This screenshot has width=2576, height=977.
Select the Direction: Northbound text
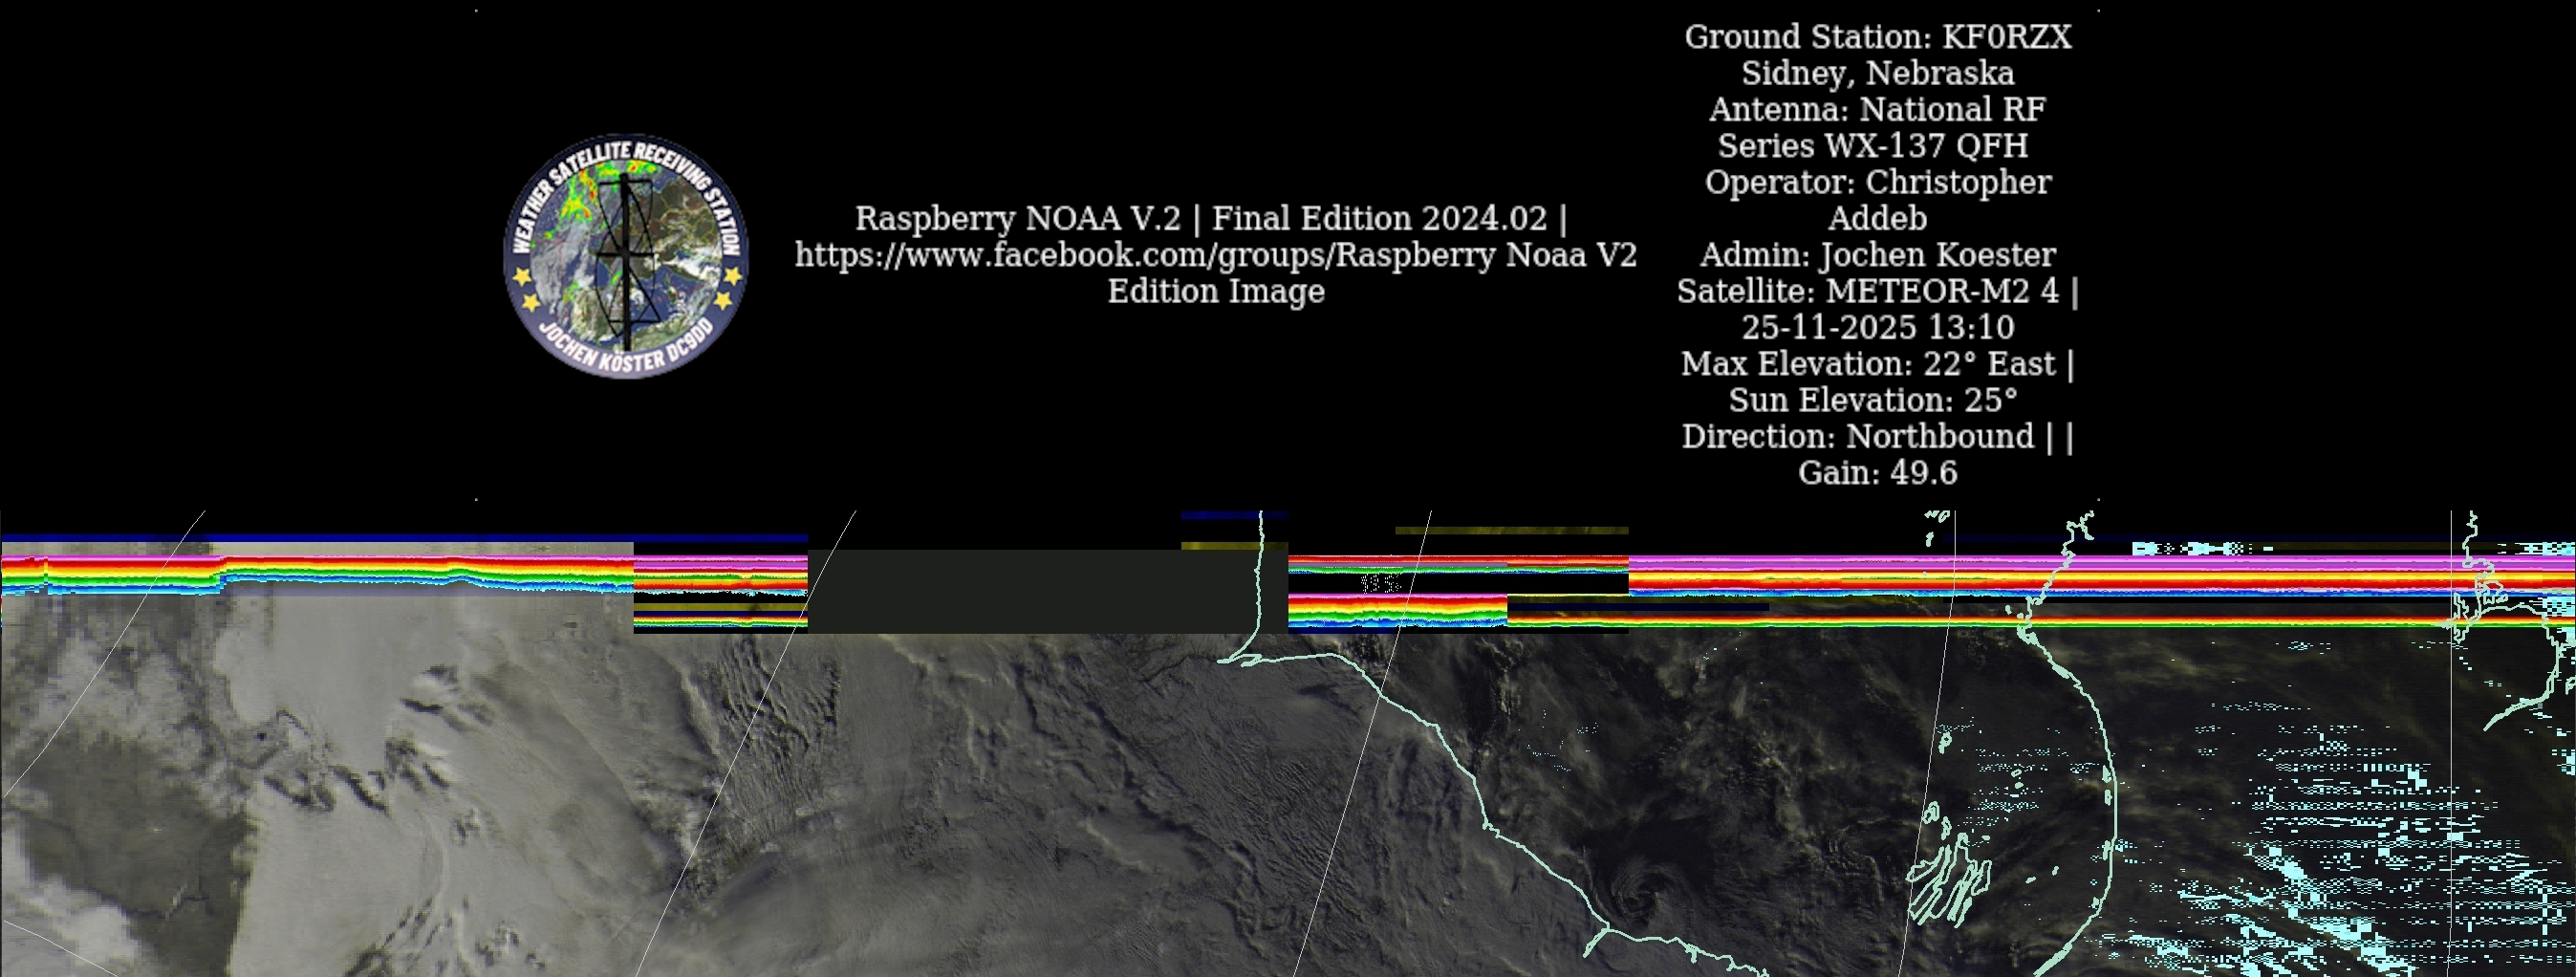click(x=1857, y=436)
